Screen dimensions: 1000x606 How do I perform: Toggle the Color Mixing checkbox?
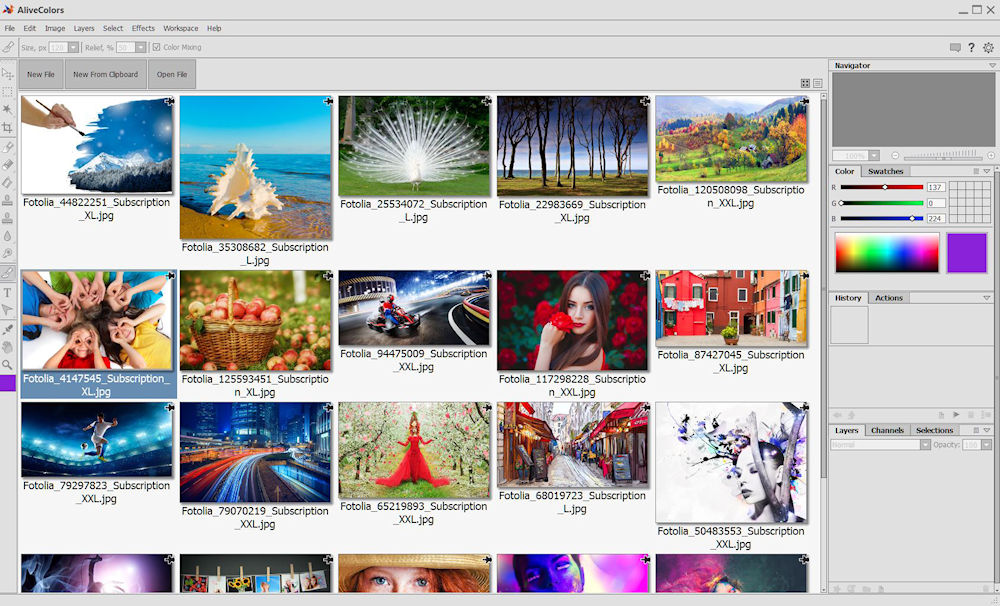click(156, 47)
